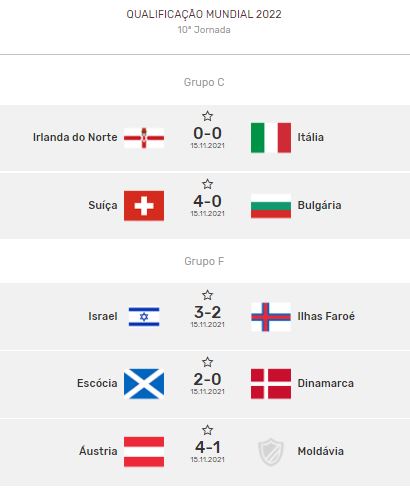
Task: Select the Switzerland flag icon
Action: pyautogui.click(x=144, y=206)
